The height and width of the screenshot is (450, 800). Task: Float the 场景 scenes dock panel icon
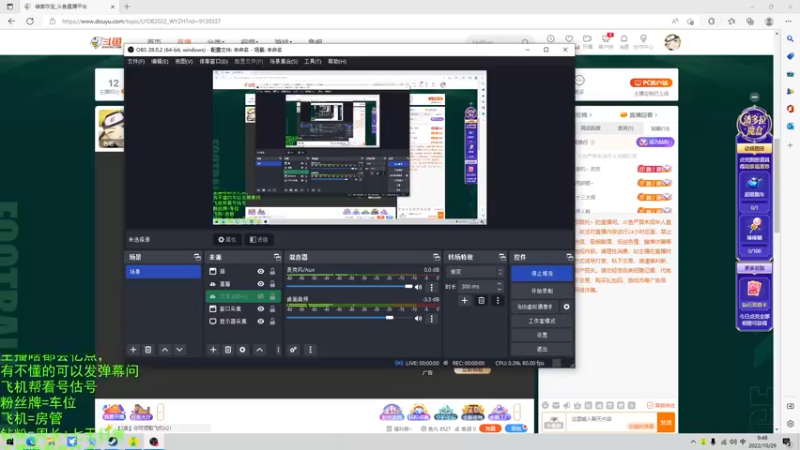197,257
